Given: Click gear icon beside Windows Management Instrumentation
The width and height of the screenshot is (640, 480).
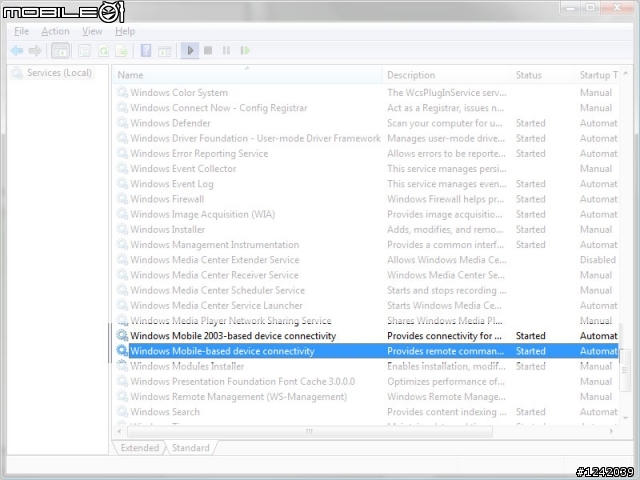Looking at the screenshot, I should tap(122, 244).
